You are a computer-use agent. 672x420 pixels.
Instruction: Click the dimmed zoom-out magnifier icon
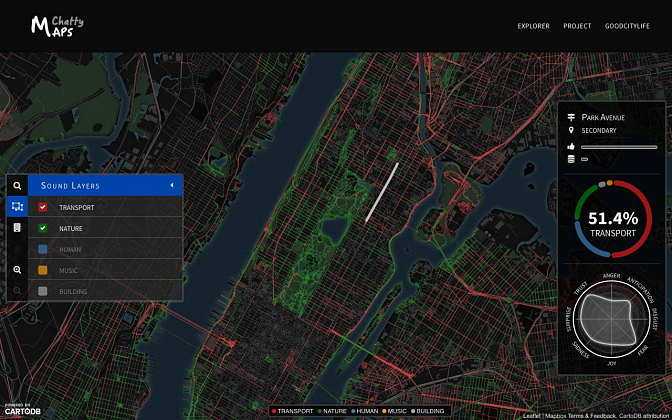[17, 291]
